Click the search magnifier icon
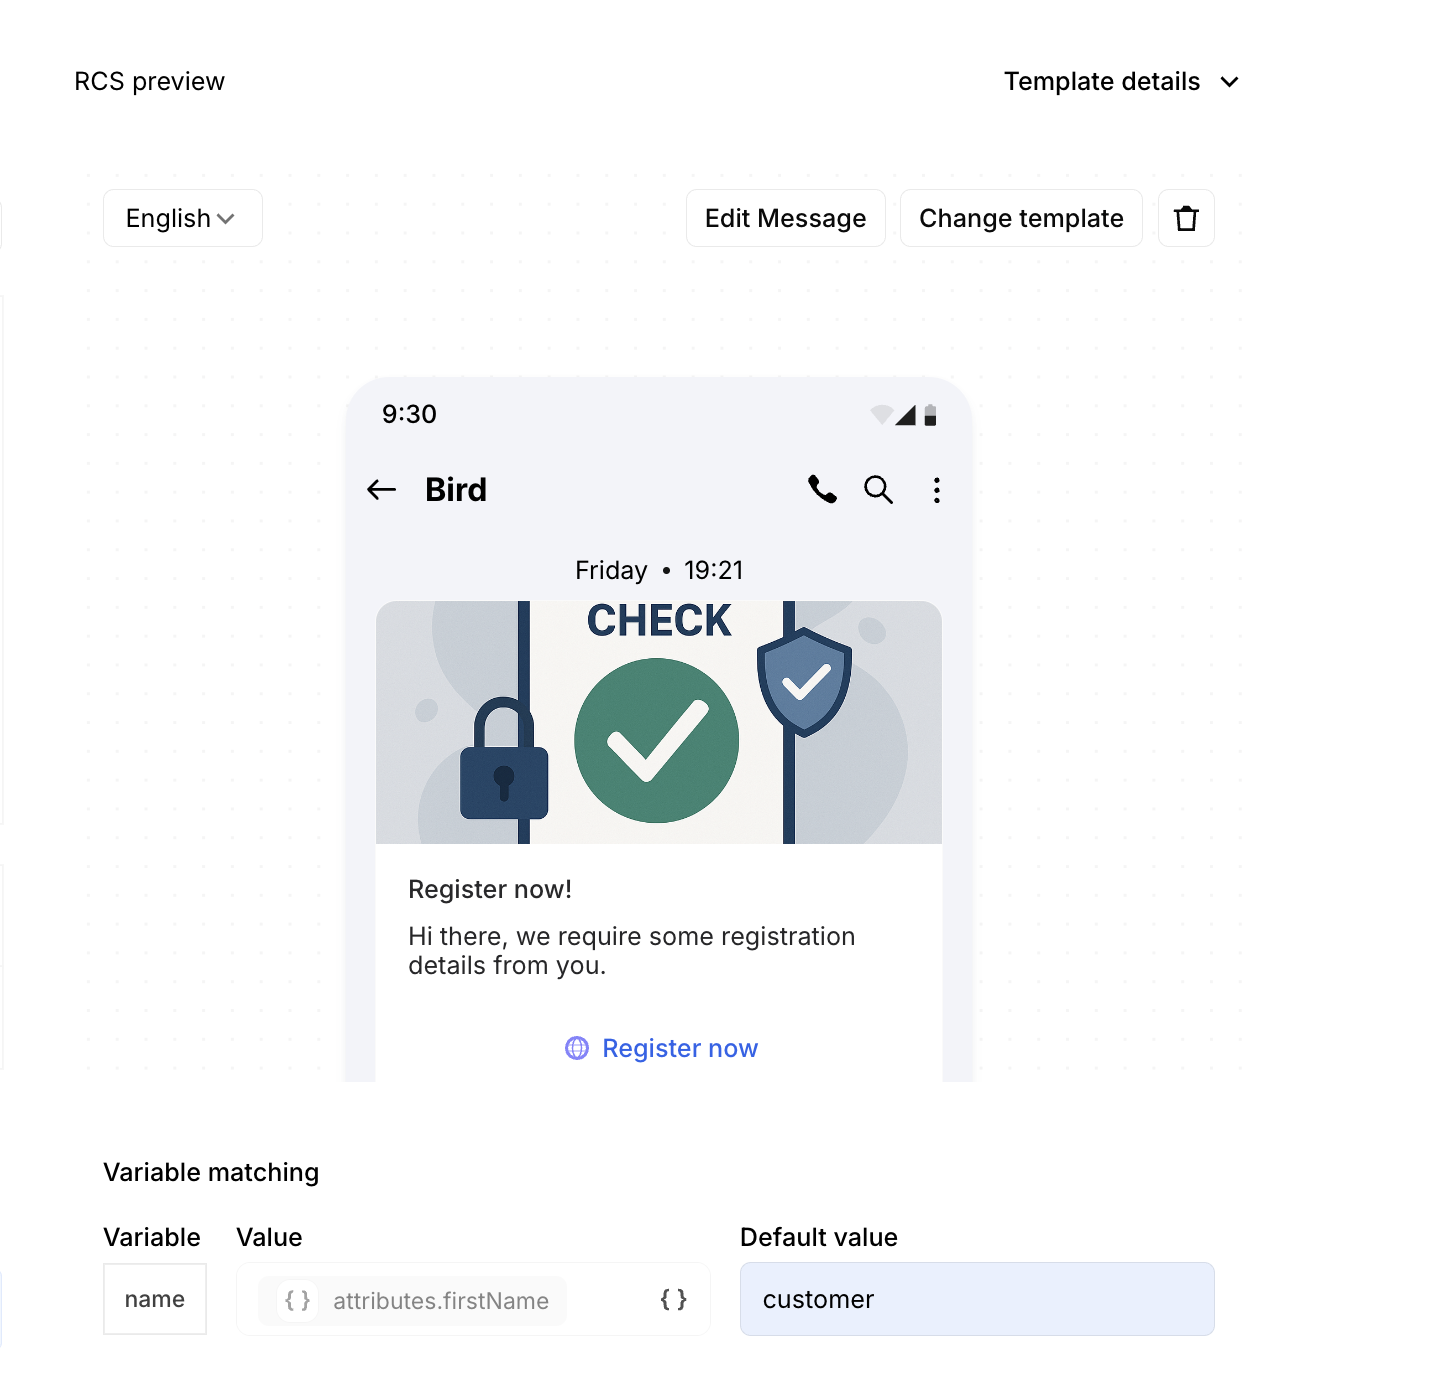Image resolution: width=1452 pixels, height=1386 pixels. tap(878, 489)
